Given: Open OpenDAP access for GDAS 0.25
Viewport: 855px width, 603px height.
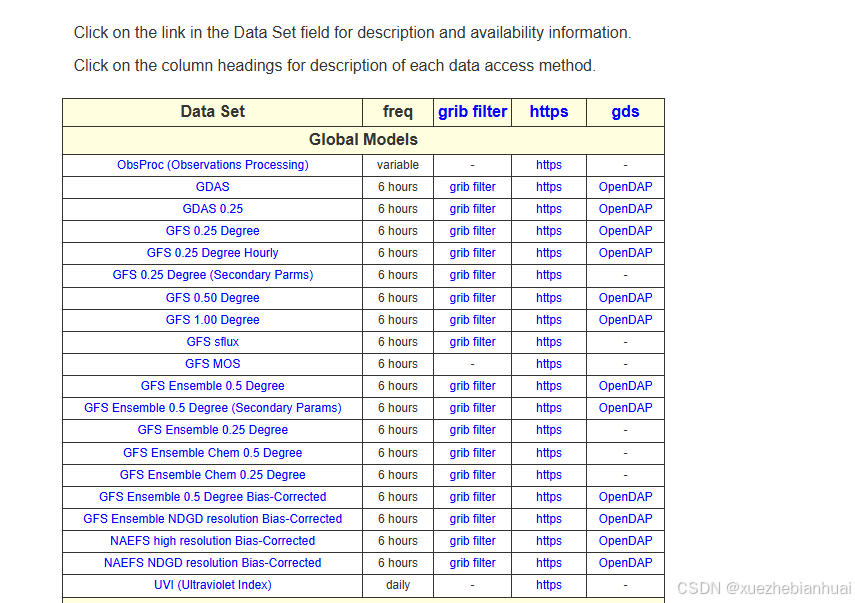Looking at the screenshot, I should pyautogui.click(x=625, y=209).
